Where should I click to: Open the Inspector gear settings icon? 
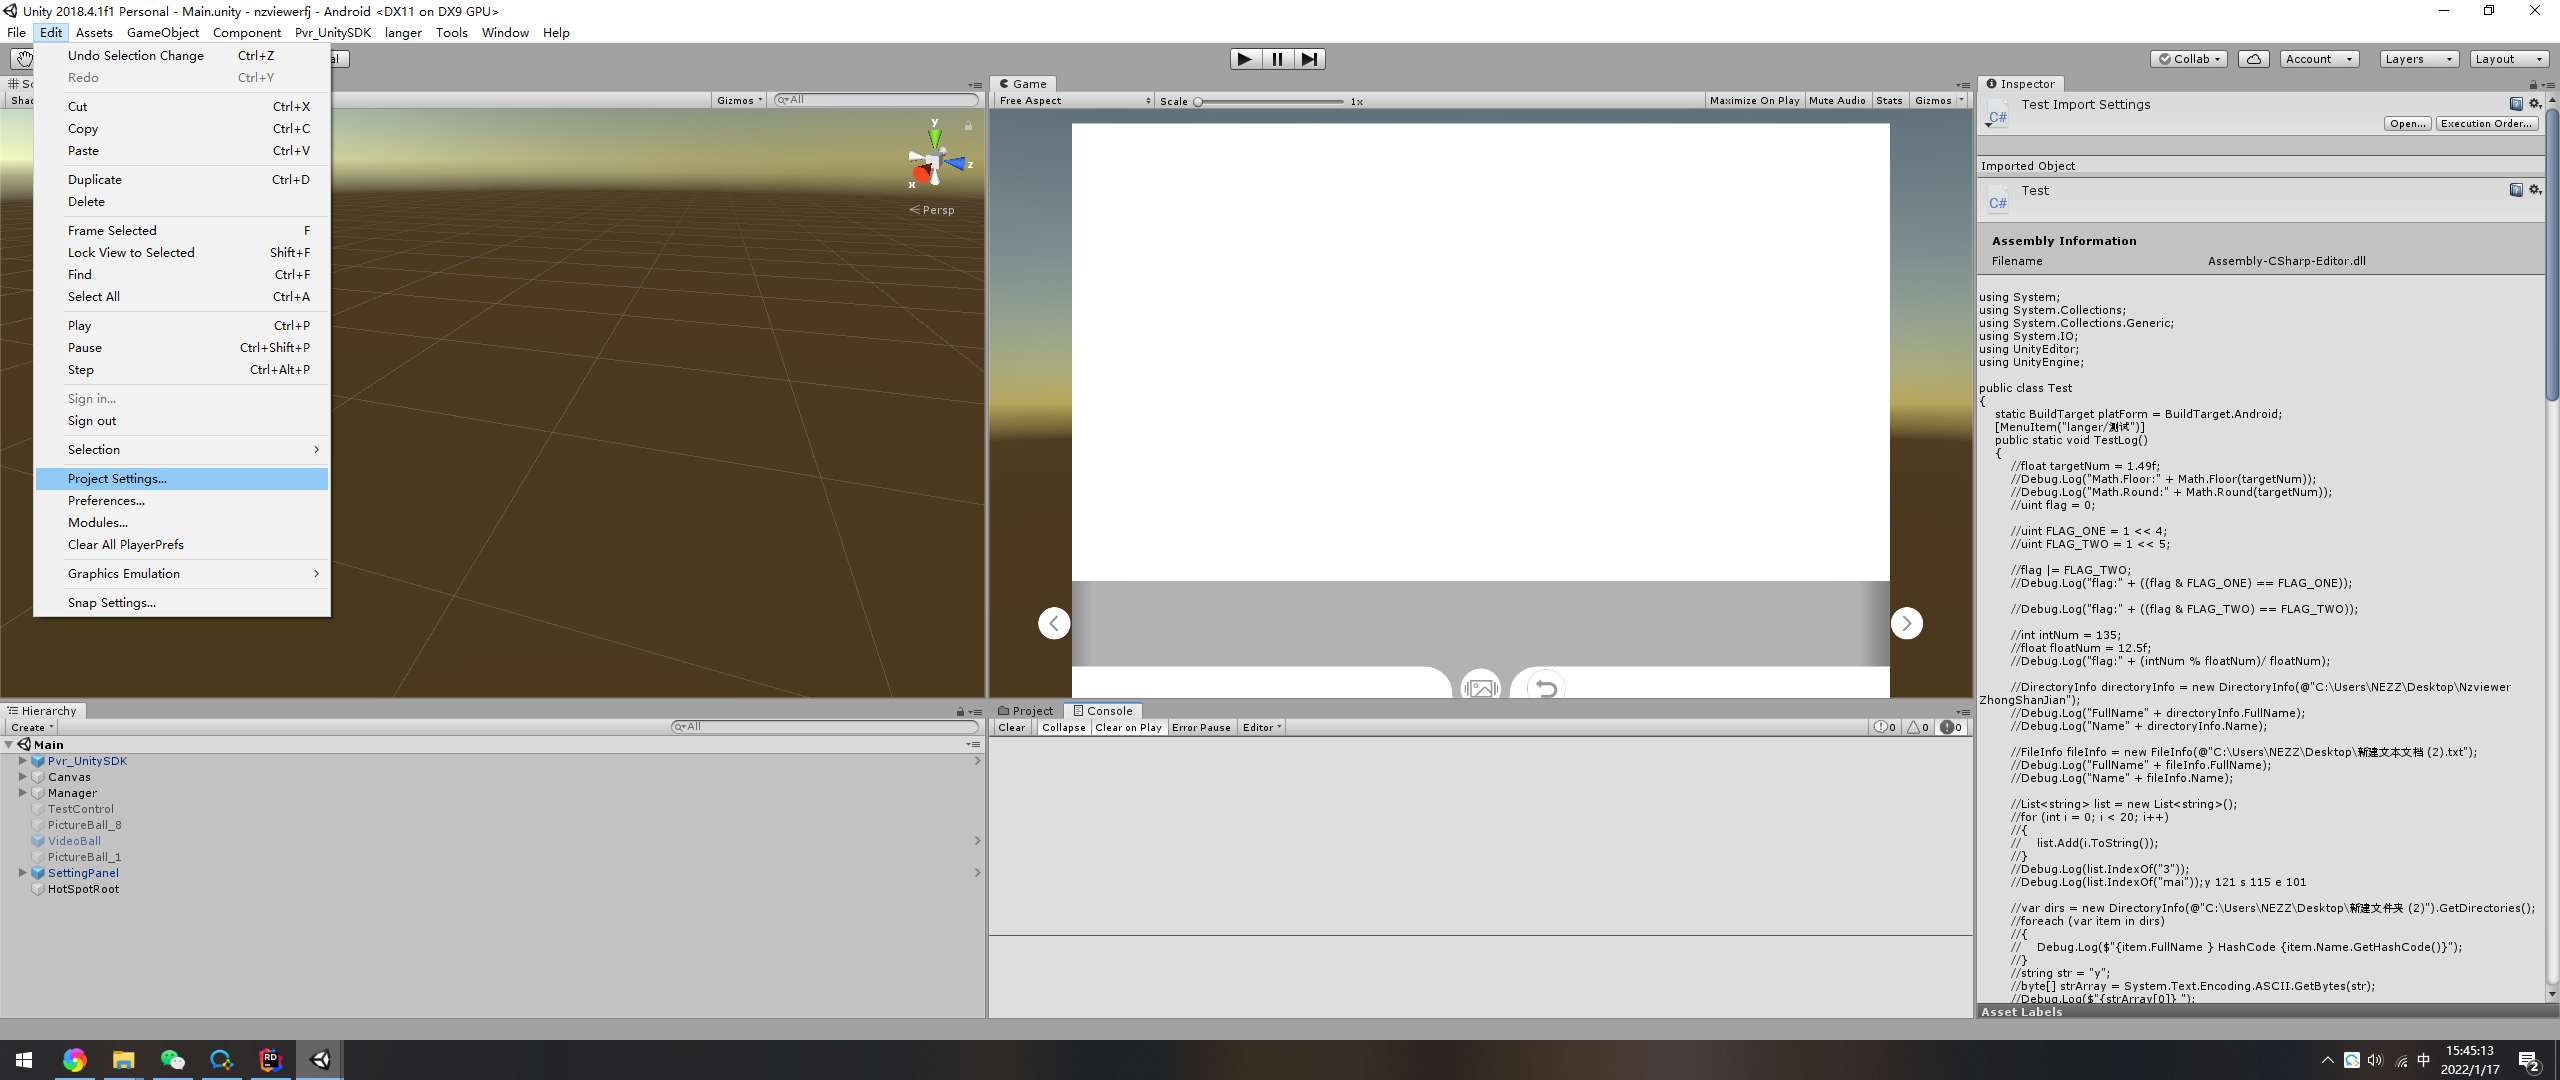2534,104
